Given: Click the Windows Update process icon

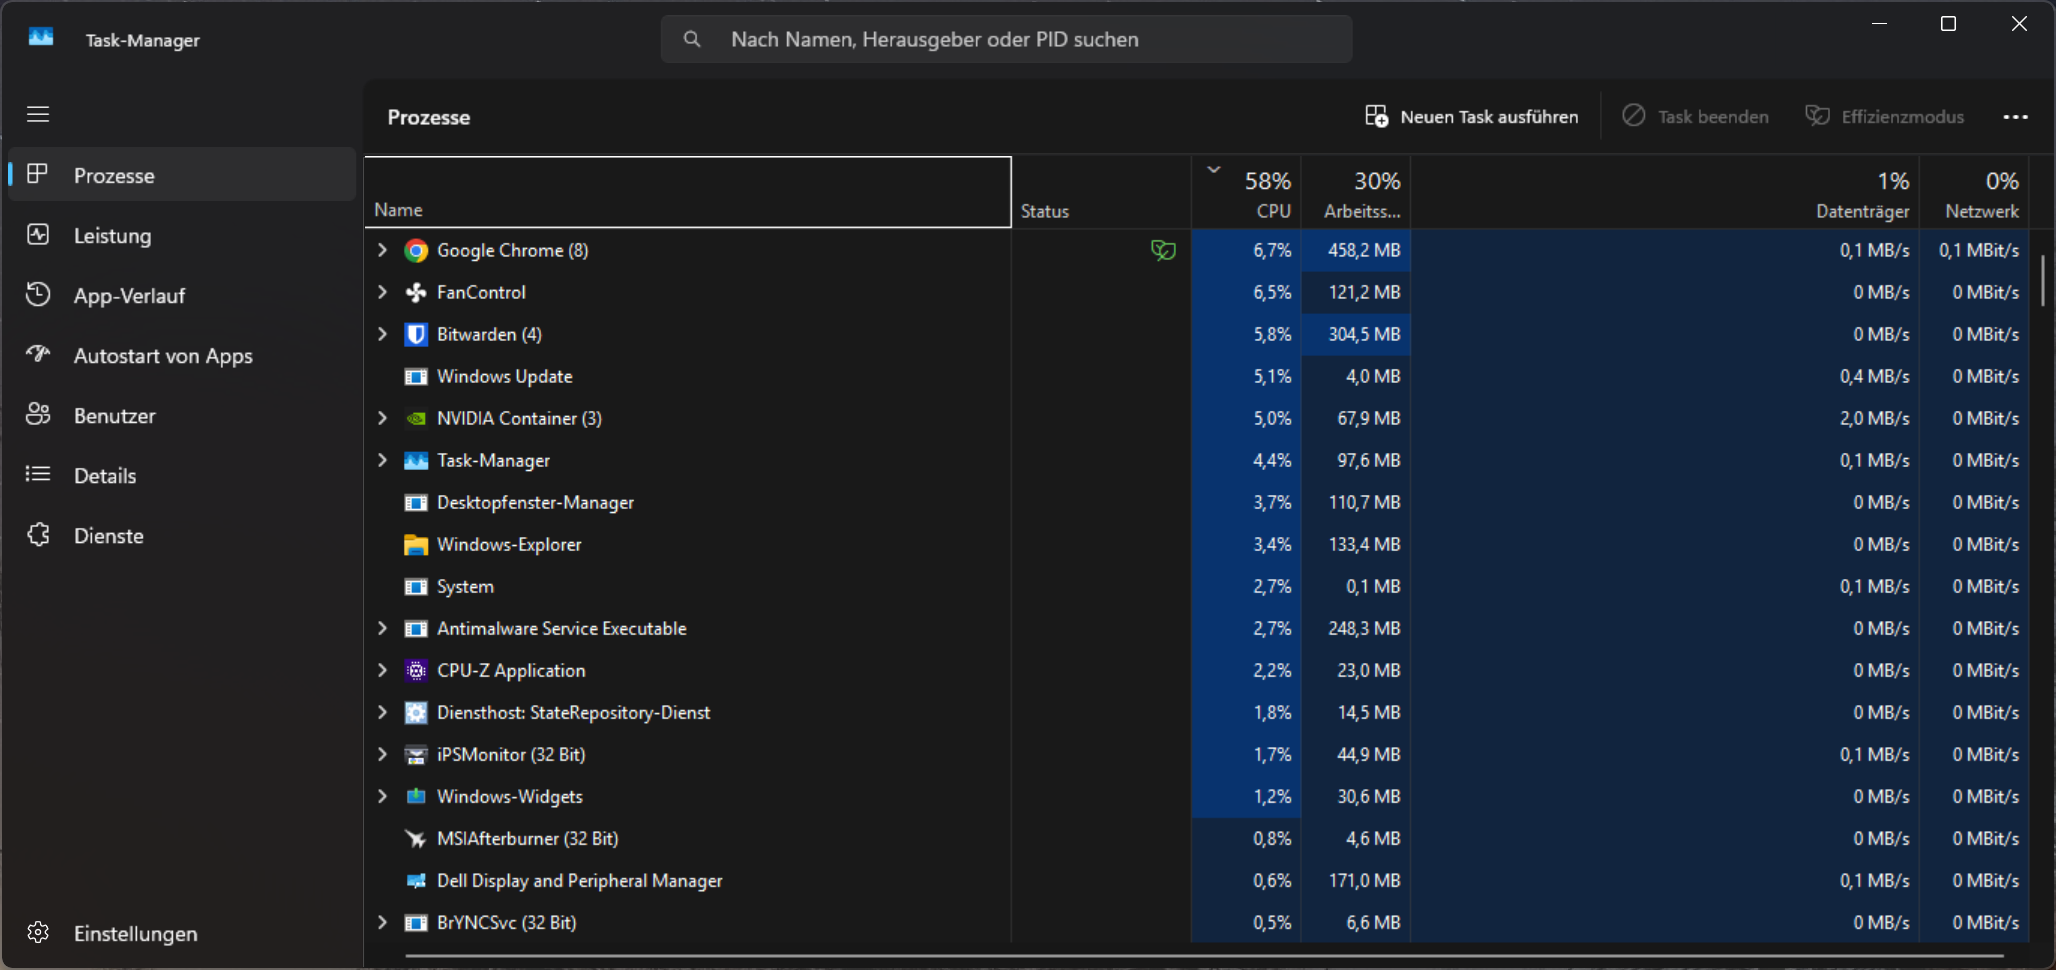Looking at the screenshot, I should (x=416, y=377).
